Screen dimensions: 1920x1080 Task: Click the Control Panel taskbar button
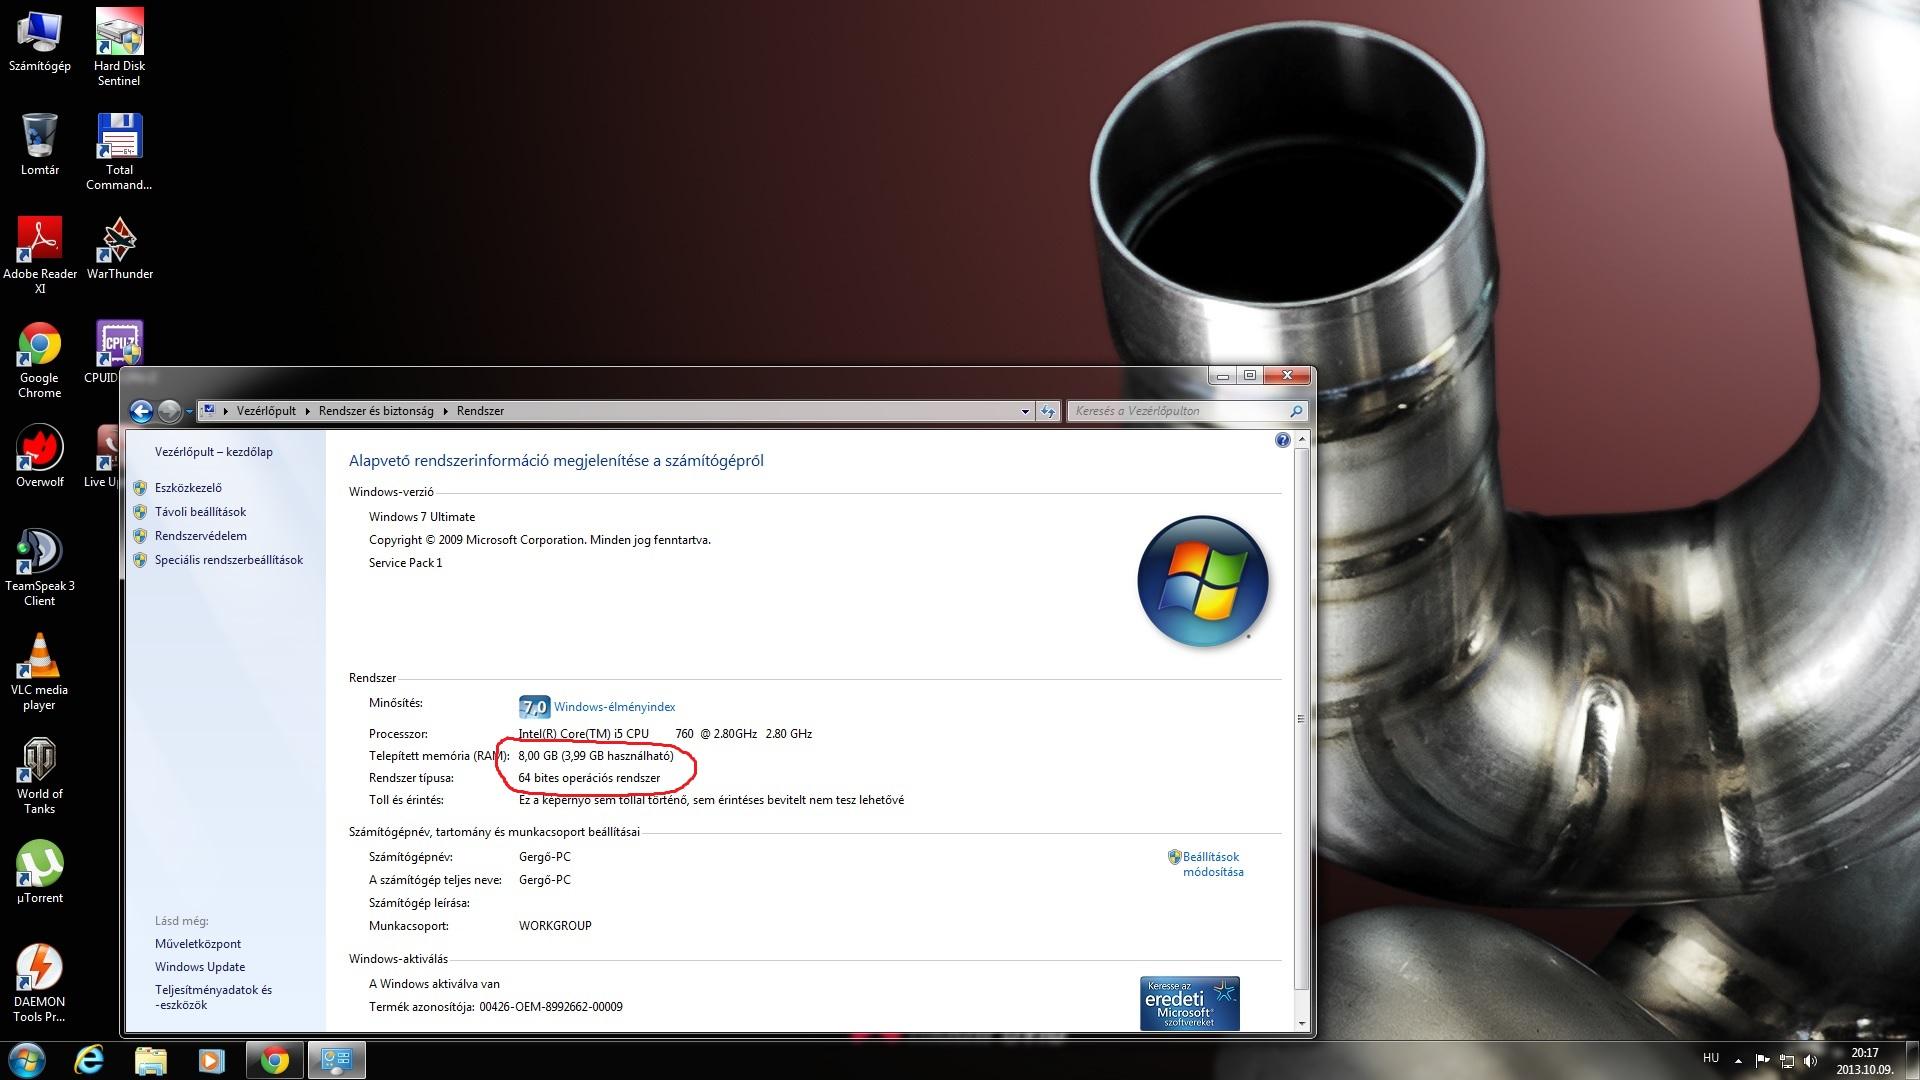pyautogui.click(x=336, y=1060)
